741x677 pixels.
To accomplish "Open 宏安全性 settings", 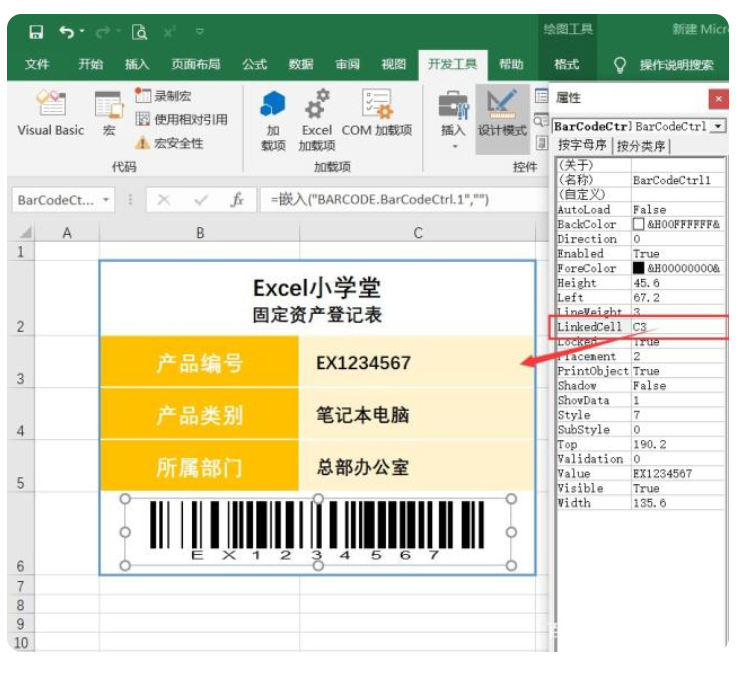I will click(x=169, y=143).
